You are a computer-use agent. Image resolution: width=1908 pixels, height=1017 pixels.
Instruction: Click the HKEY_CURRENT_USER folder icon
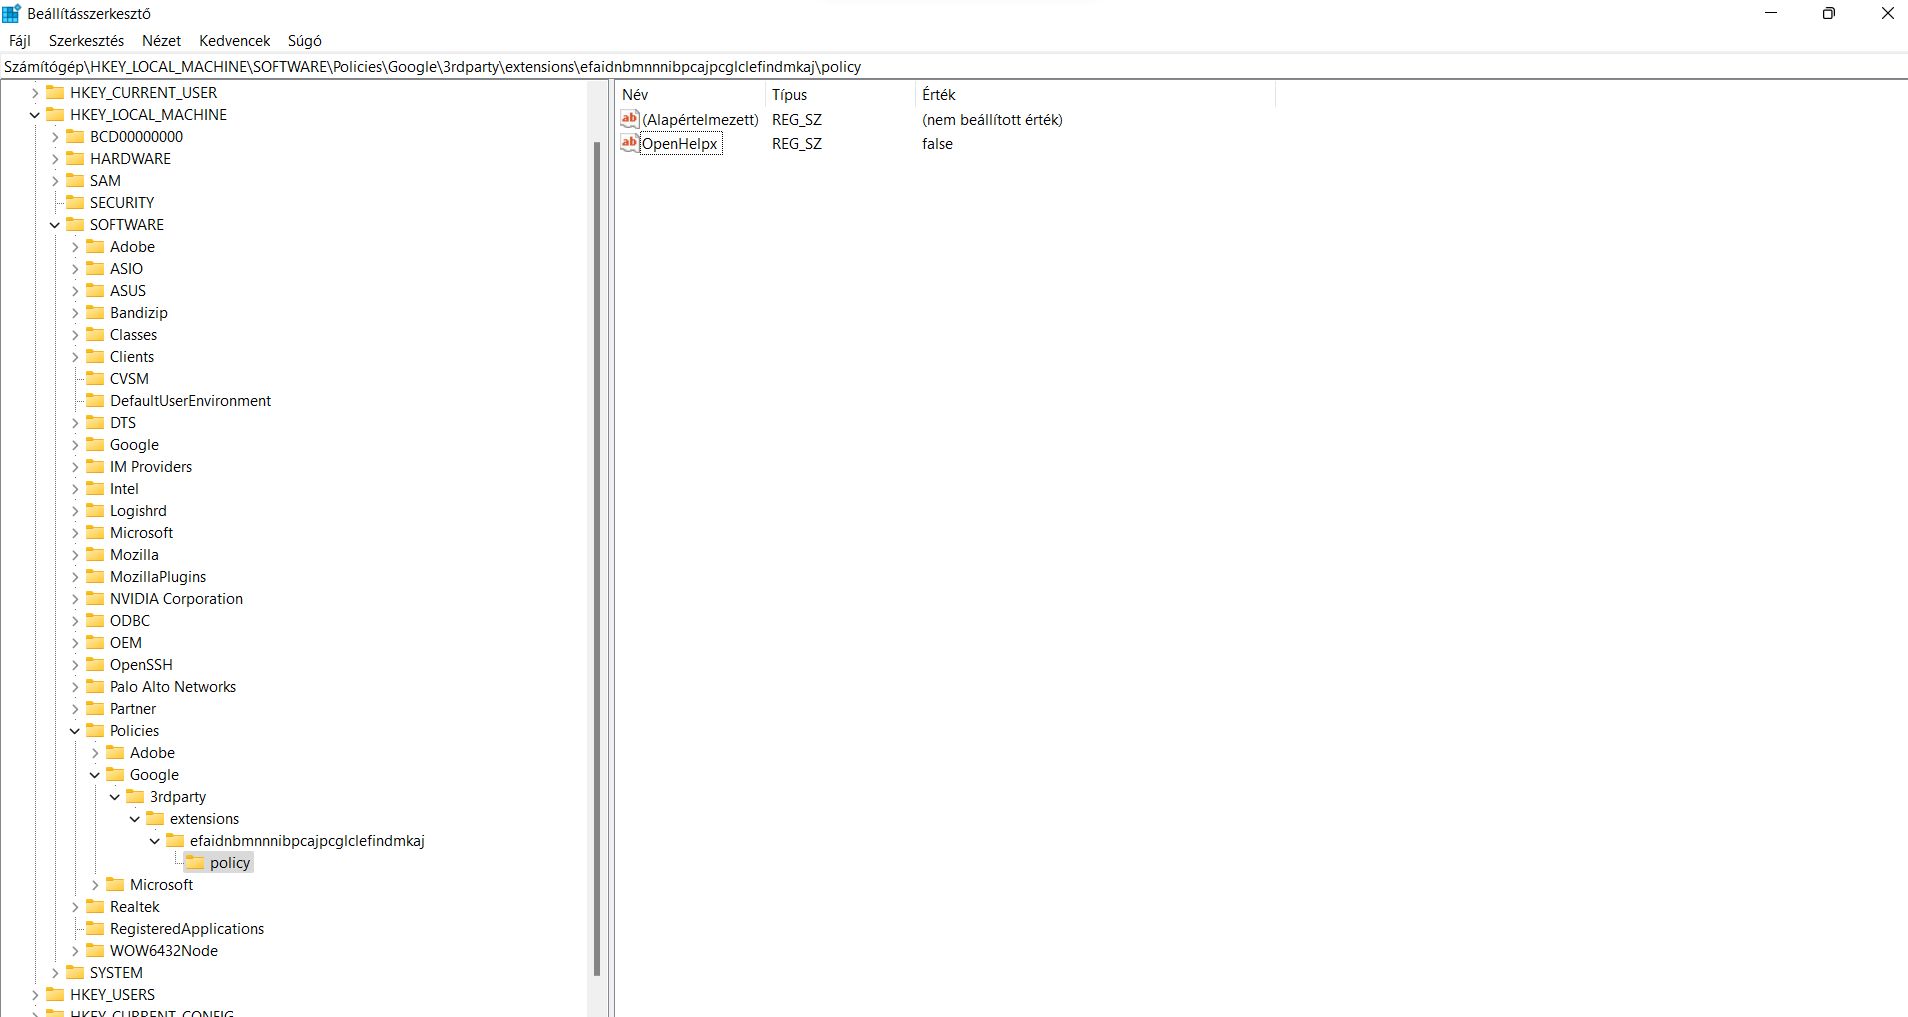pos(55,92)
